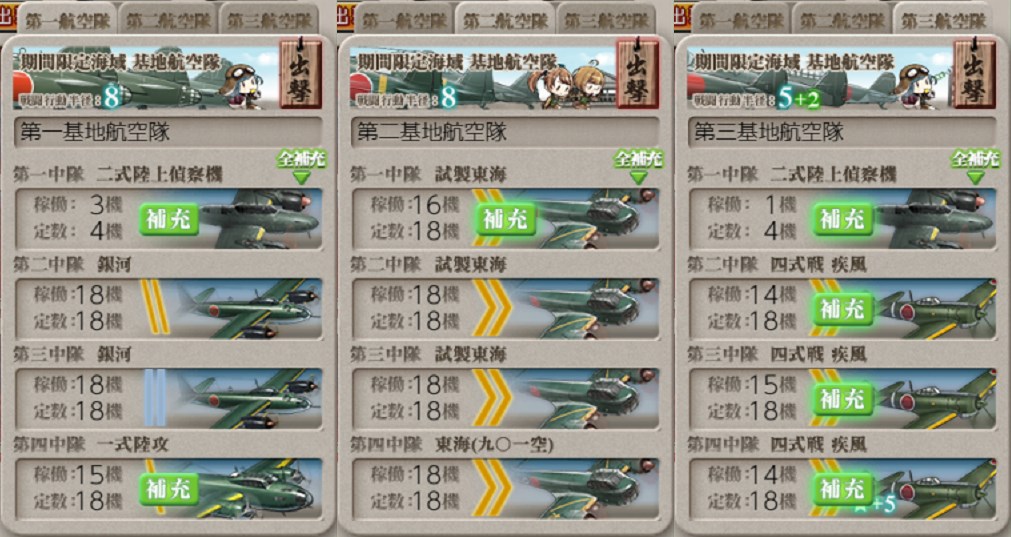Click 補充 on second base's 第一中隊 試製東海

[x=506, y=219]
